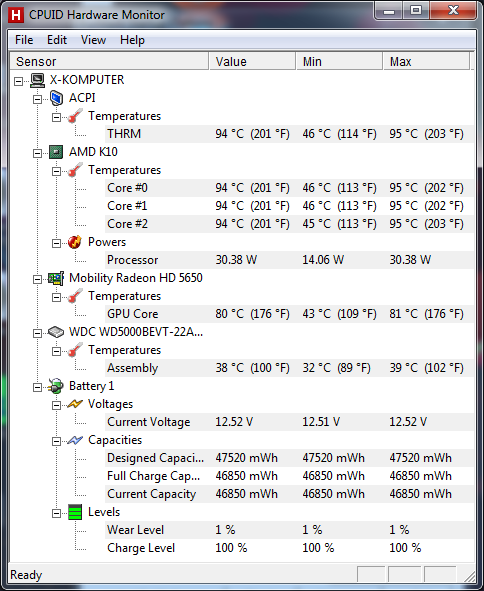This screenshot has height=591, width=484.
Task: Click the GPU Core max value 81 °C
Action: [426, 314]
